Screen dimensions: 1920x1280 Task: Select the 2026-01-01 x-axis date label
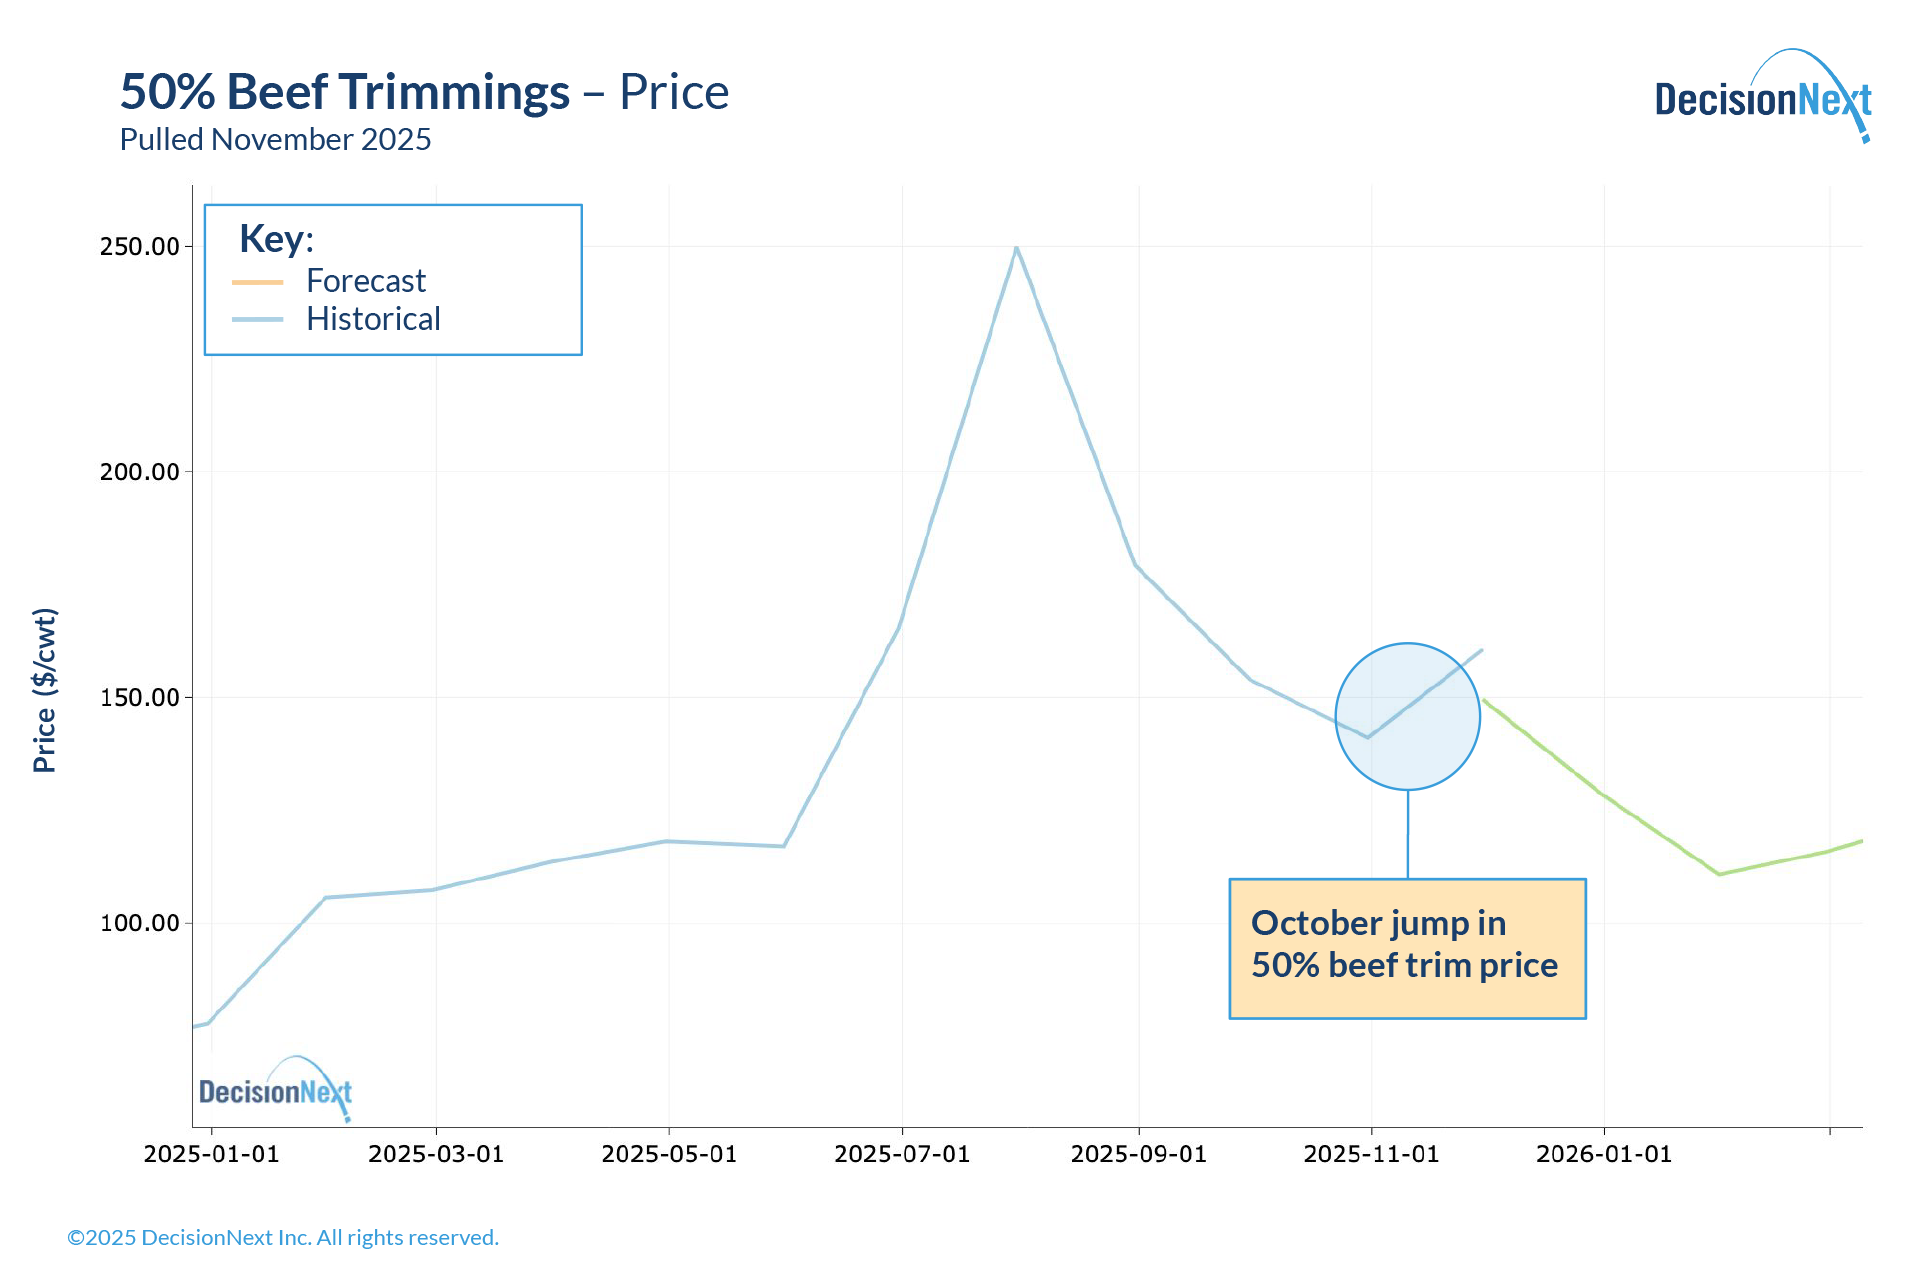1604,1154
